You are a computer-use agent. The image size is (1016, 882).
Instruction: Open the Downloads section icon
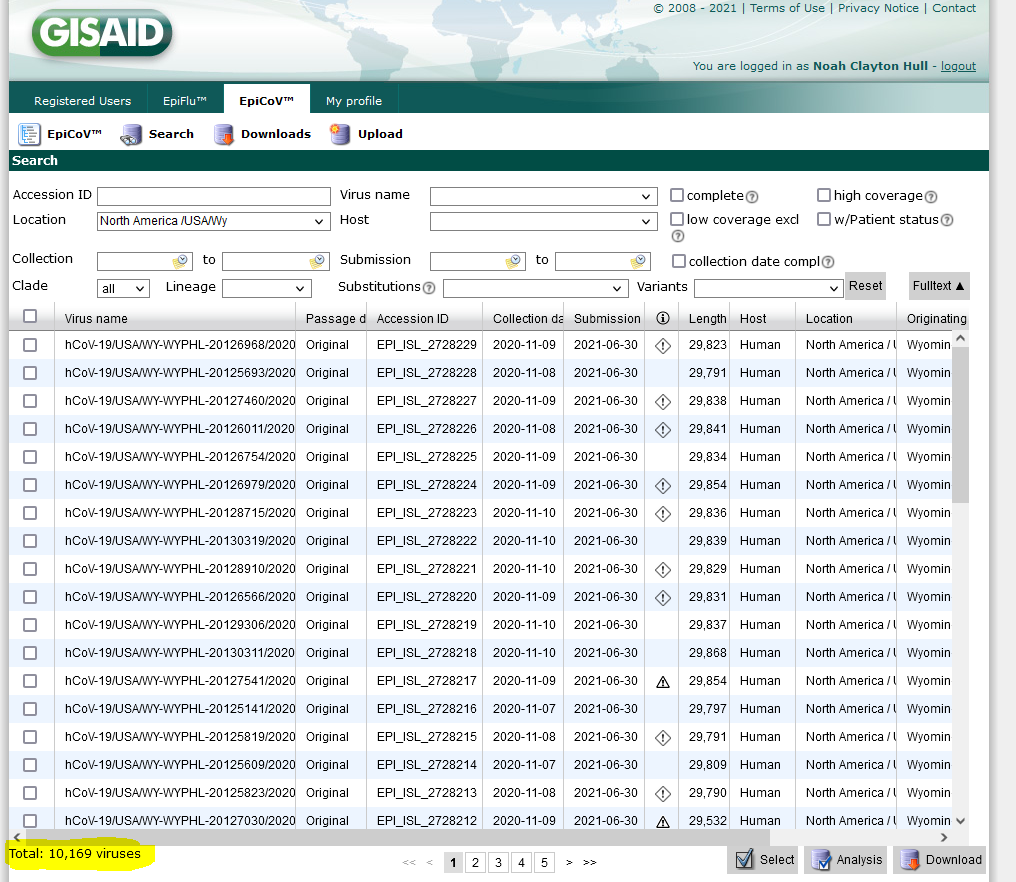[x=225, y=133]
